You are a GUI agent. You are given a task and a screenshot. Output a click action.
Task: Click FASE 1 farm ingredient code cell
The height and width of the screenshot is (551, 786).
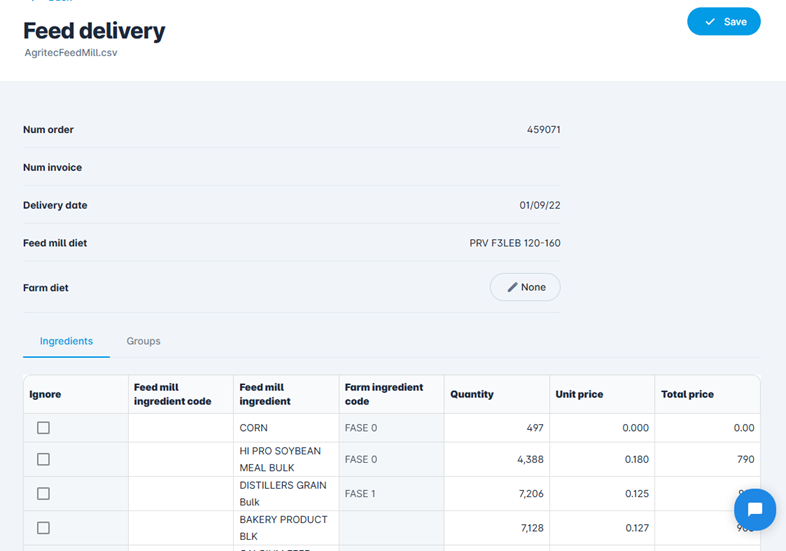(x=391, y=493)
